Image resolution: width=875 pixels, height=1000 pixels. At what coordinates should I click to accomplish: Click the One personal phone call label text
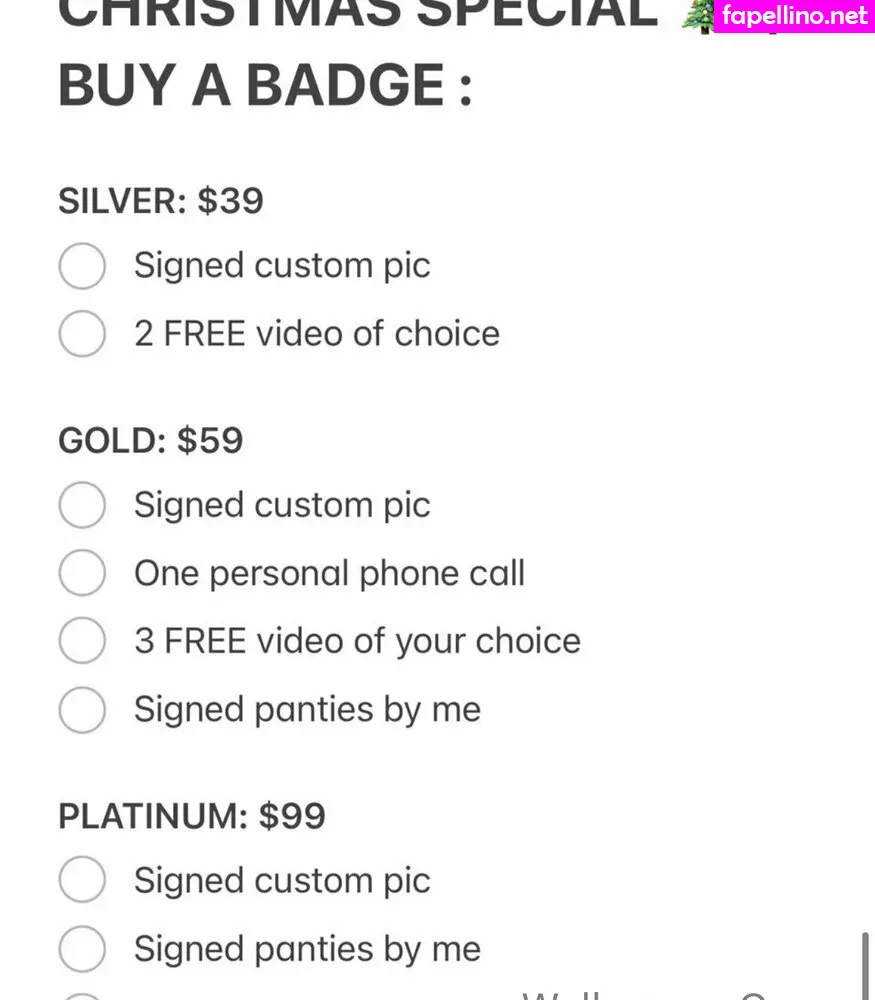(x=329, y=574)
